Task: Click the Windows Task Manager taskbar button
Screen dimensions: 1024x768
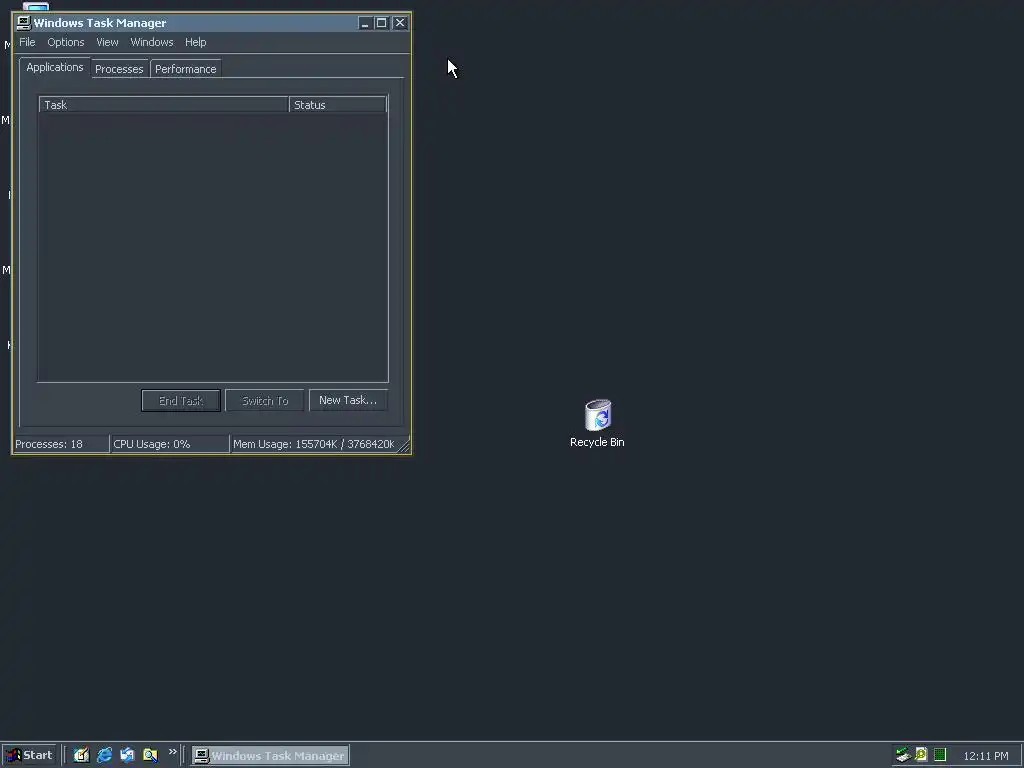Action: [x=270, y=756]
